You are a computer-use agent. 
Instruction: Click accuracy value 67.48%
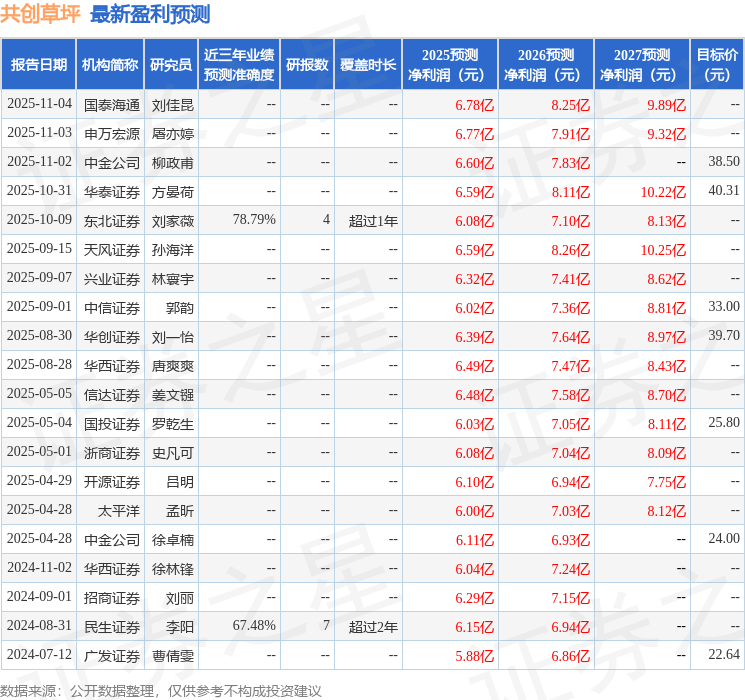pyautogui.click(x=254, y=625)
